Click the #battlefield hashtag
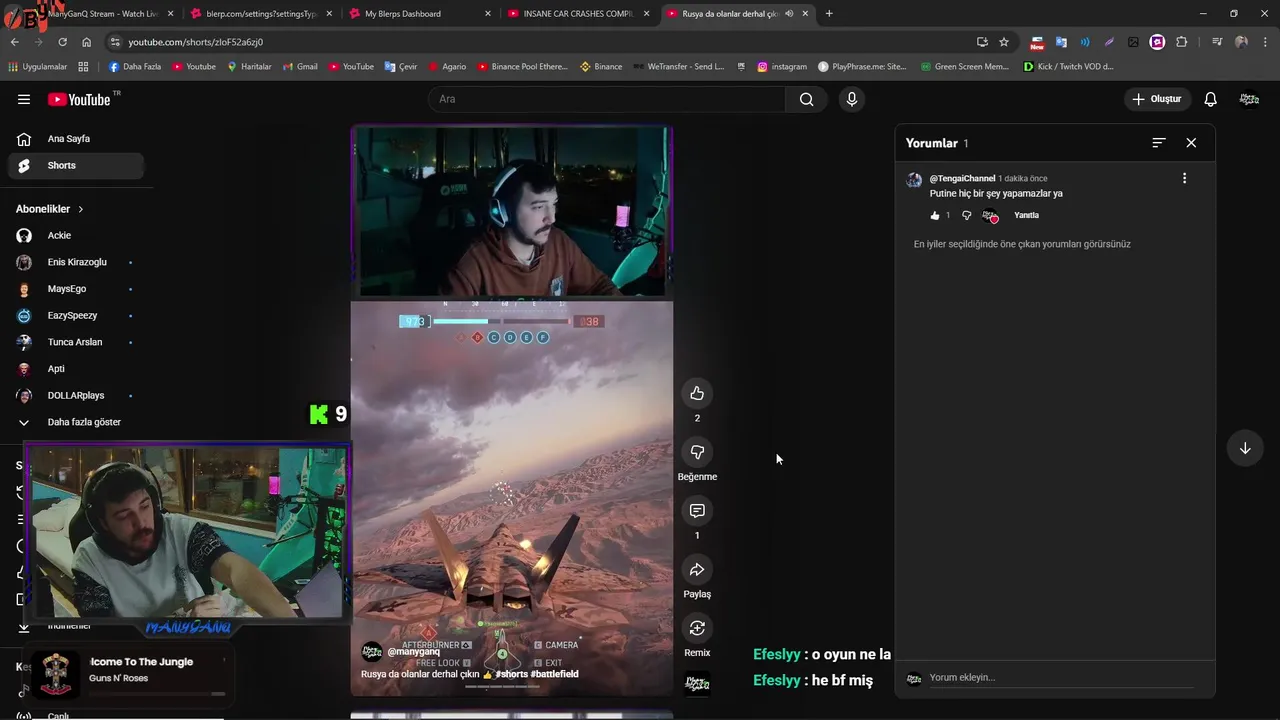Viewport: 1280px width, 720px height. tap(554, 674)
